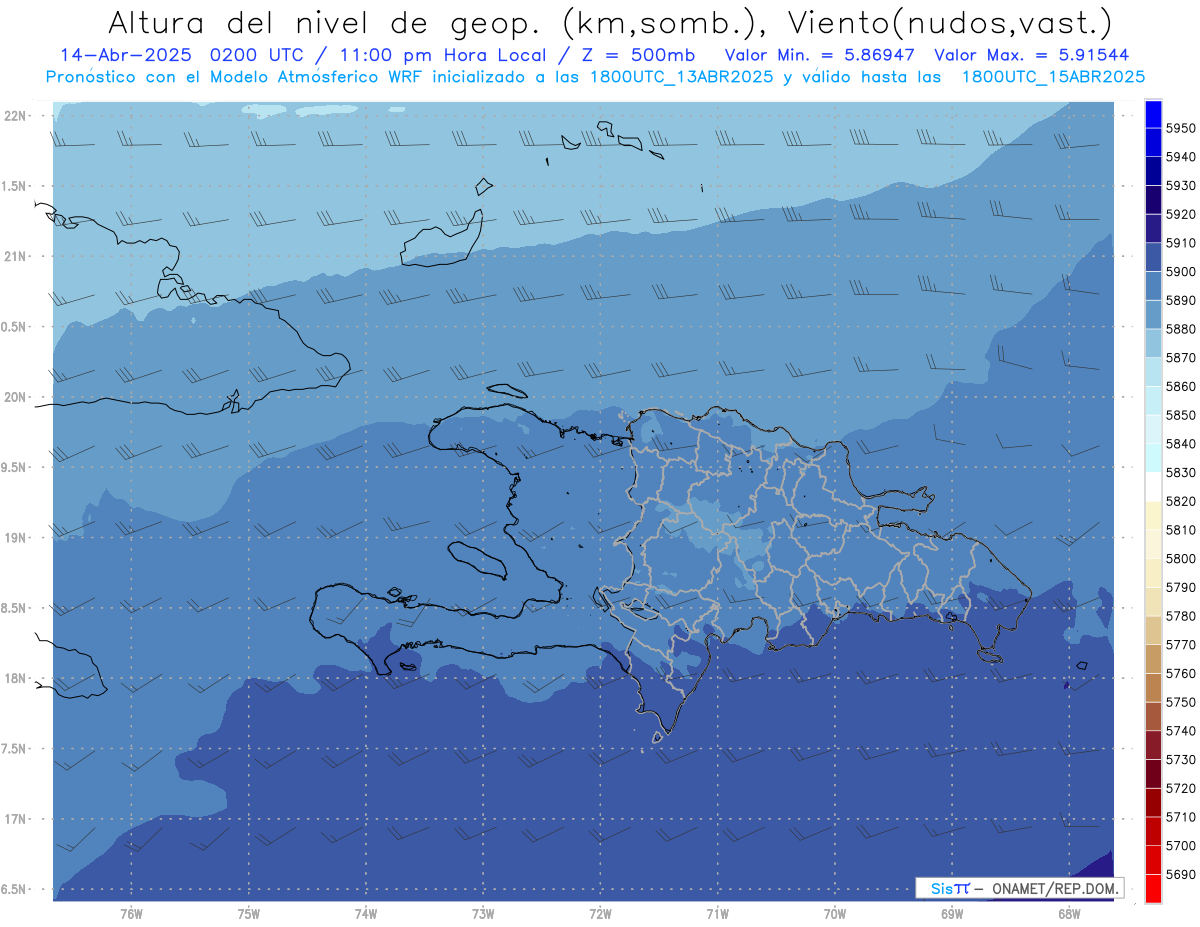
Task: Select the pale yellow swatch between 5810 and 5820
Action: (x=1153, y=515)
